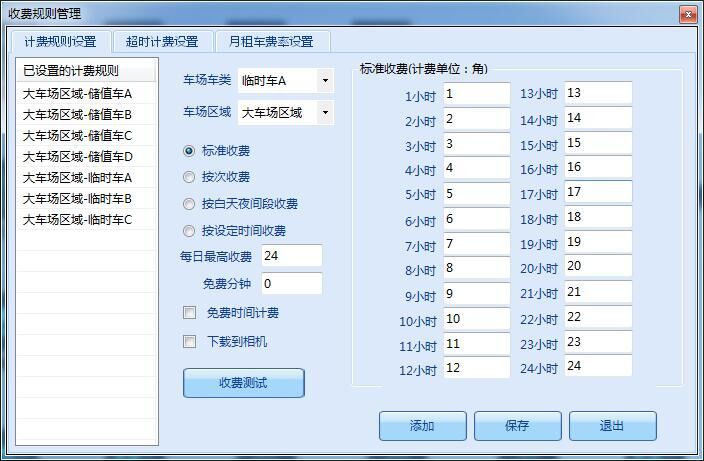Click the 退出 button

pyautogui.click(x=612, y=426)
